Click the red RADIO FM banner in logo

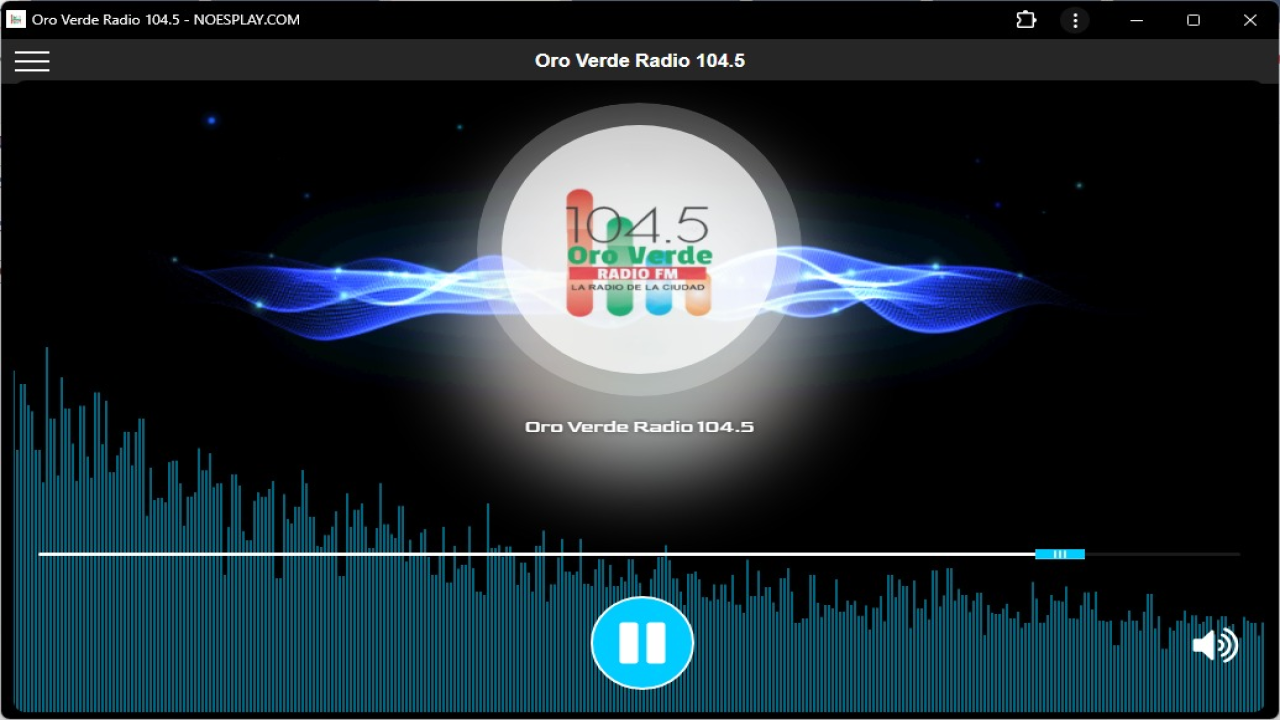(x=637, y=274)
